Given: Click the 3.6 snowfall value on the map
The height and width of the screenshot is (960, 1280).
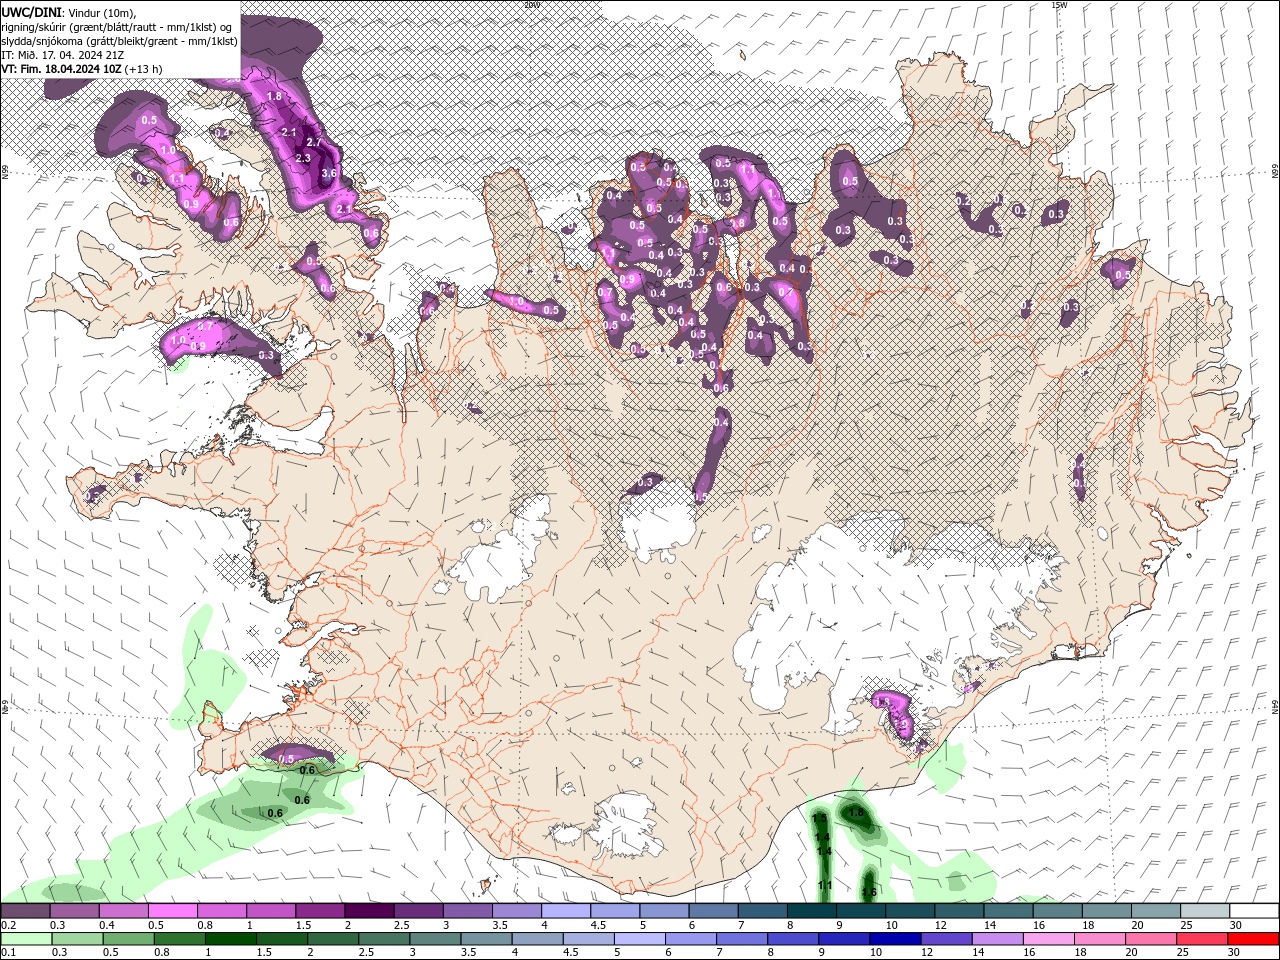Looking at the screenshot, I should click(x=329, y=173).
